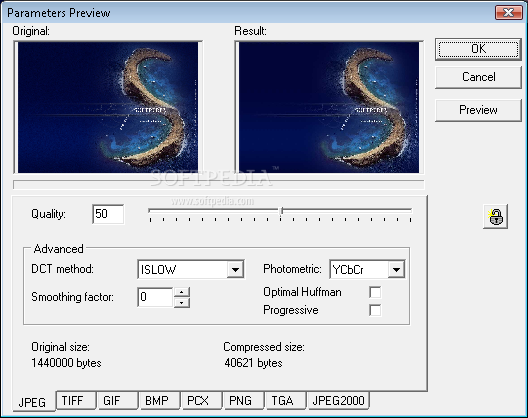Confirm settings with the OK button
This screenshot has width=528, height=418.
pyautogui.click(x=478, y=49)
